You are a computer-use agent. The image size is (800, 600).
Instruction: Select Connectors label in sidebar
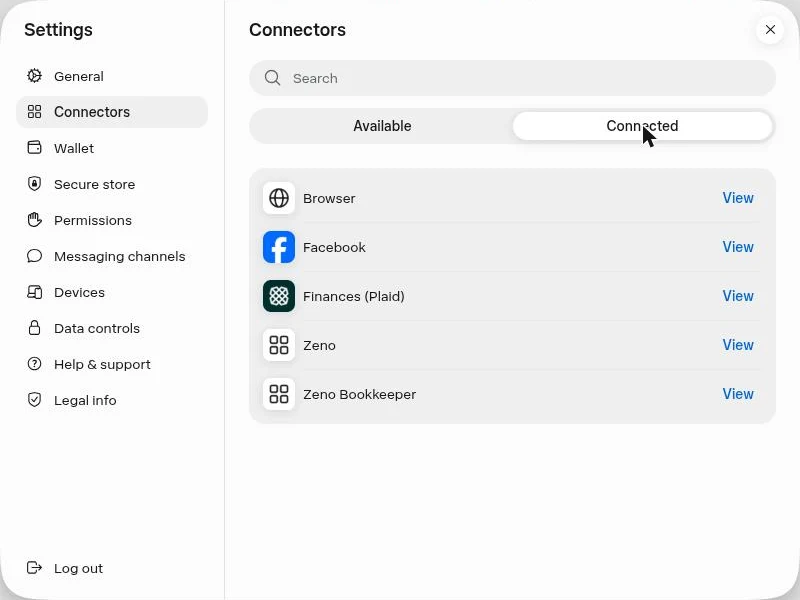(x=92, y=112)
